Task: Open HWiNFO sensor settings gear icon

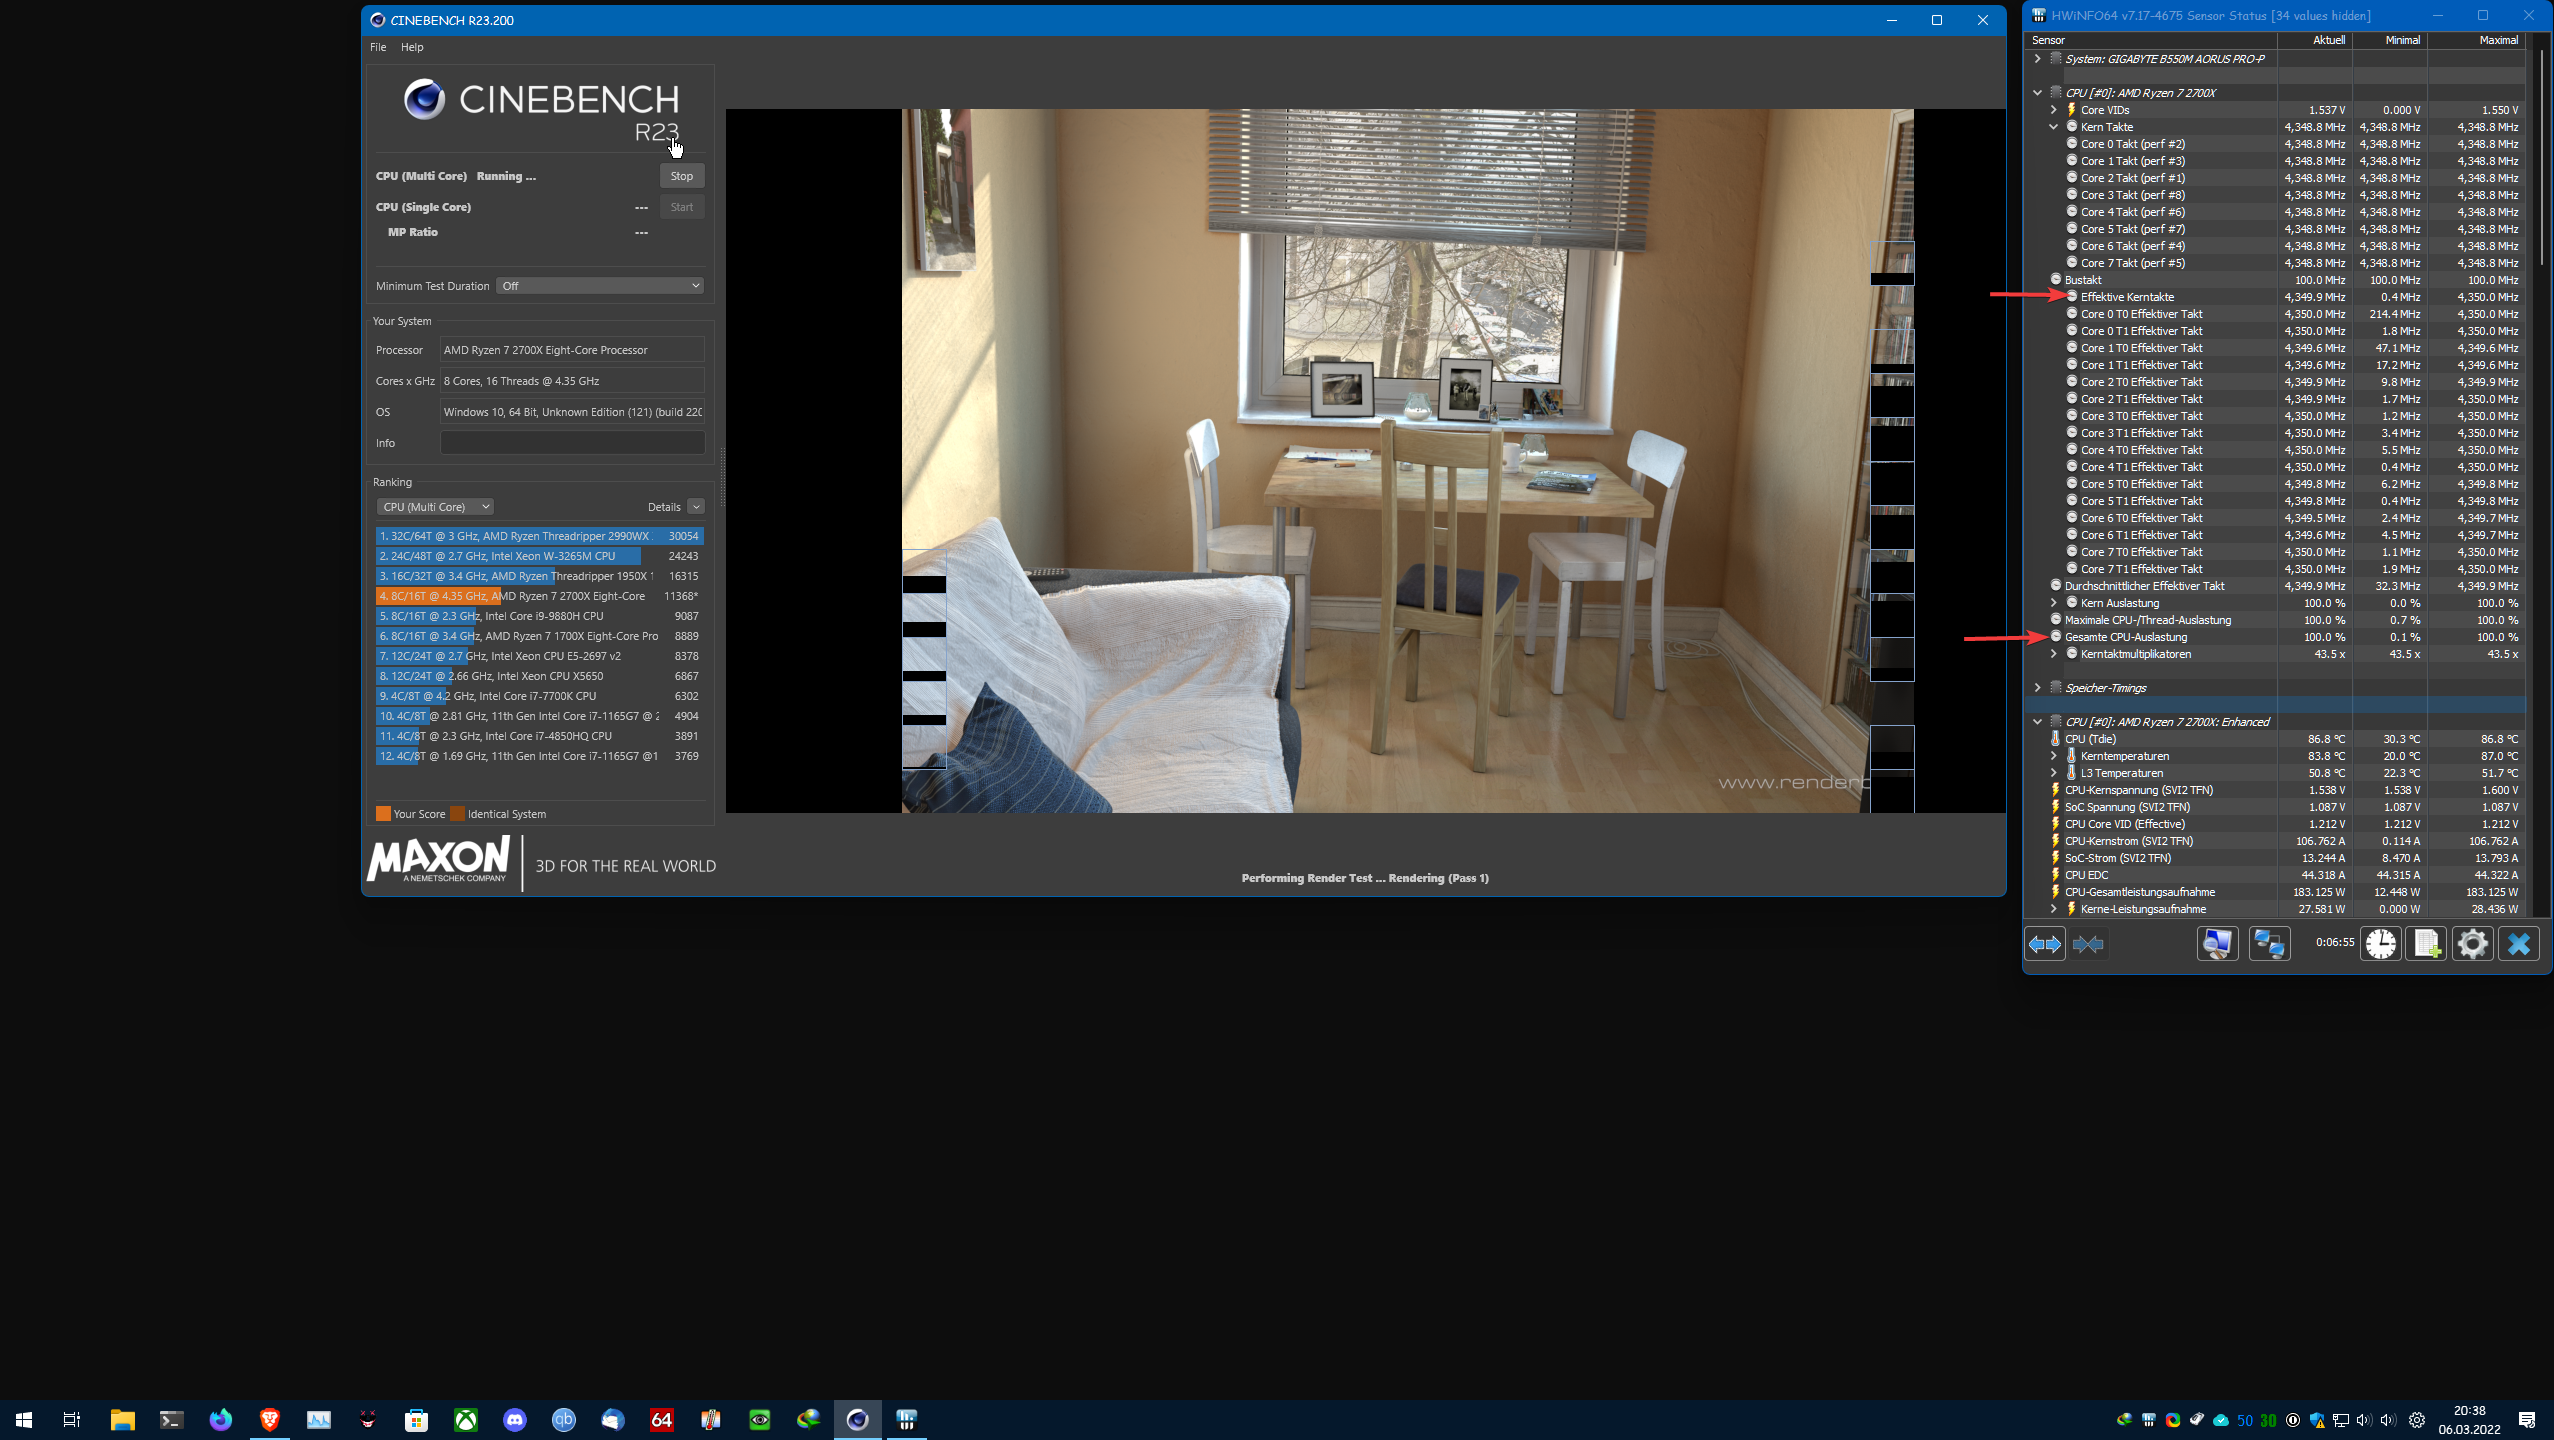Action: 2472,944
